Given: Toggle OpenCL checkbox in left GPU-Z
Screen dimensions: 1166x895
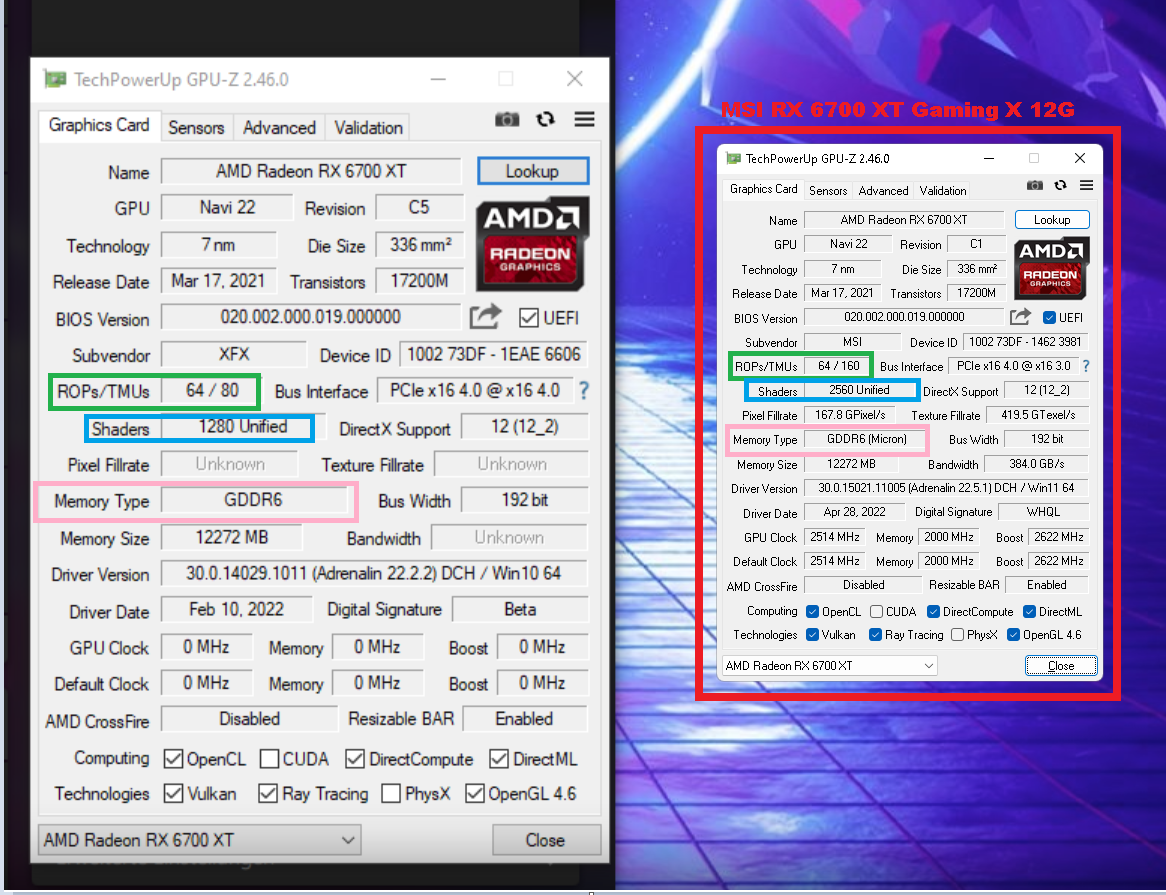Looking at the screenshot, I should click(173, 759).
